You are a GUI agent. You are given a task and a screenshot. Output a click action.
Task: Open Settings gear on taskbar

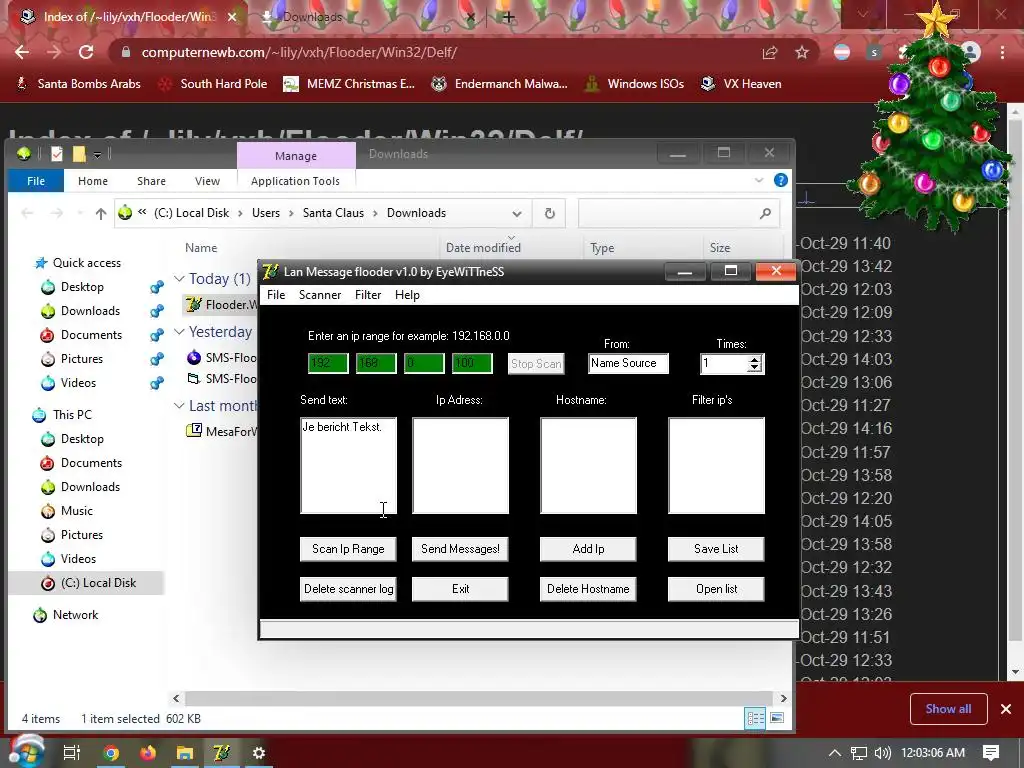259,753
